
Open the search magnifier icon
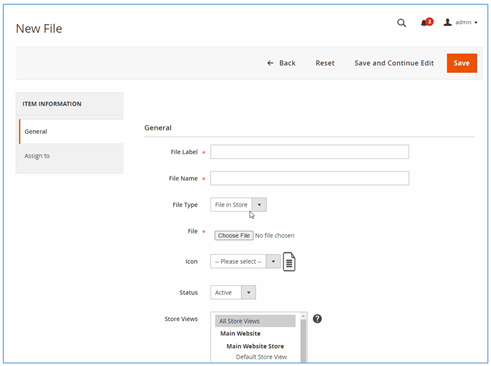click(x=401, y=23)
